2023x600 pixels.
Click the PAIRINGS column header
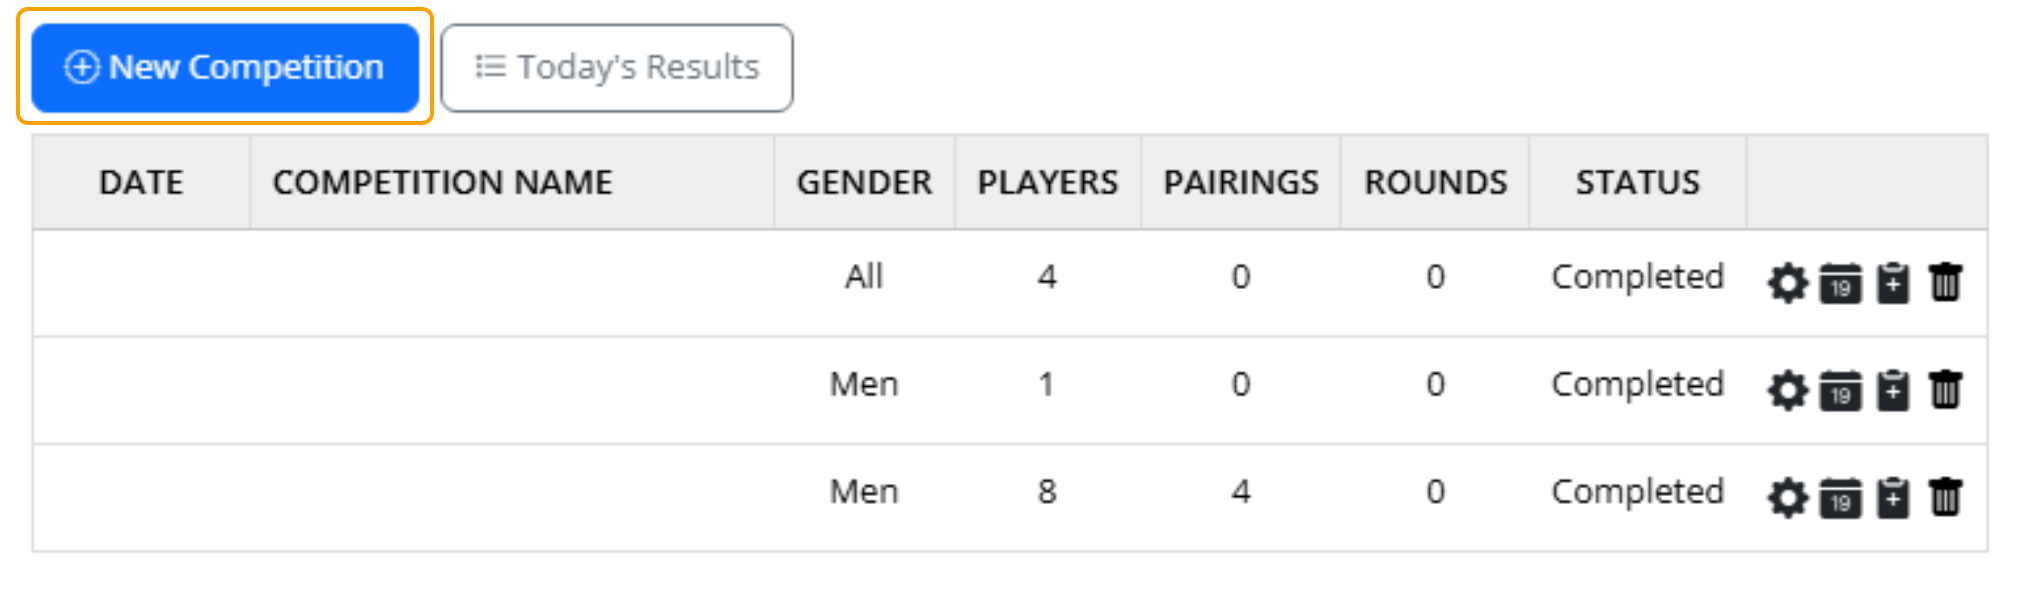[x=1240, y=182]
